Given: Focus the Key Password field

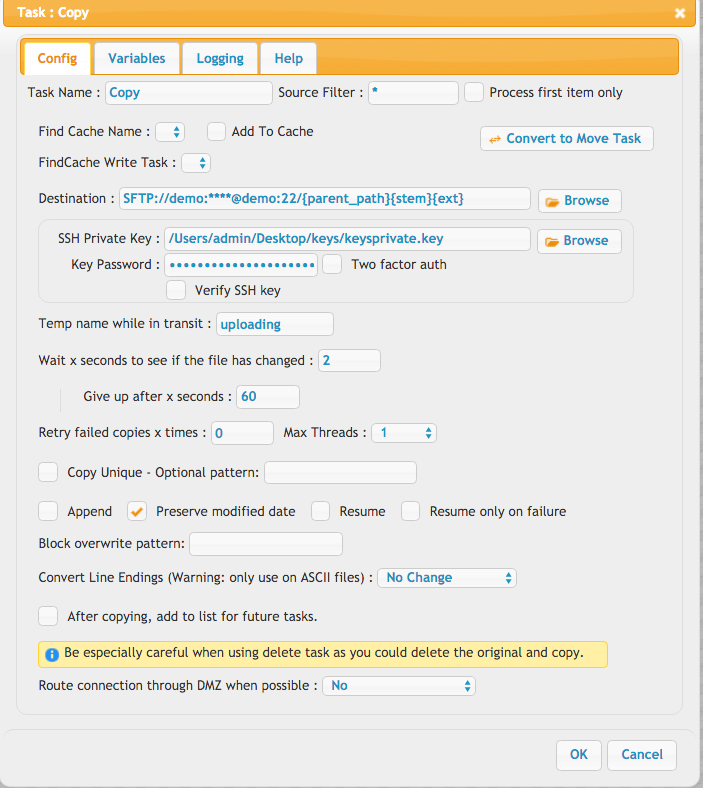Looking at the screenshot, I should click(x=241, y=265).
